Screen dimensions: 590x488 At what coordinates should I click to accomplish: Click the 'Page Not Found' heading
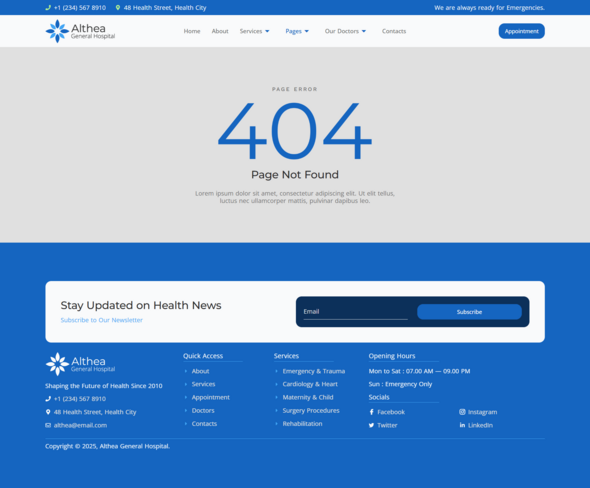click(x=295, y=175)
